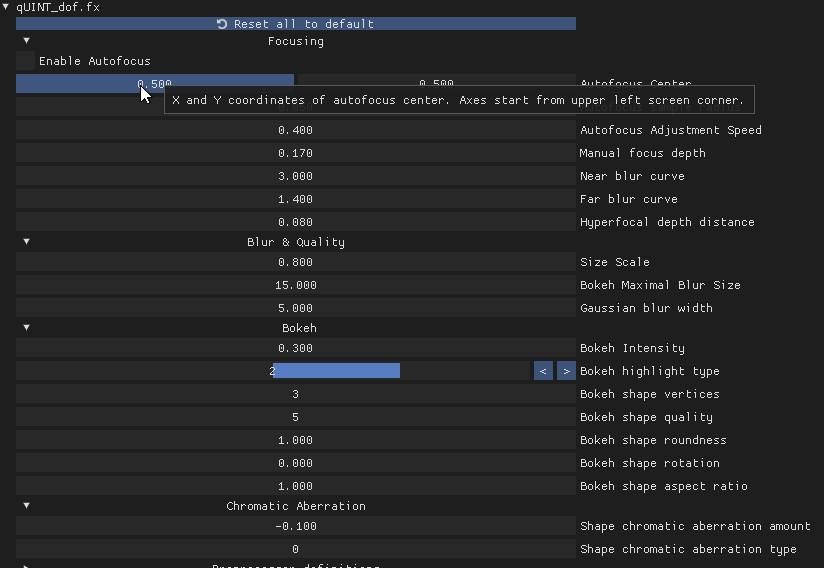Click the Bokeh shape roundness field
The width and height of the screenshot is (824, 568).
click(x=295, y=440)
